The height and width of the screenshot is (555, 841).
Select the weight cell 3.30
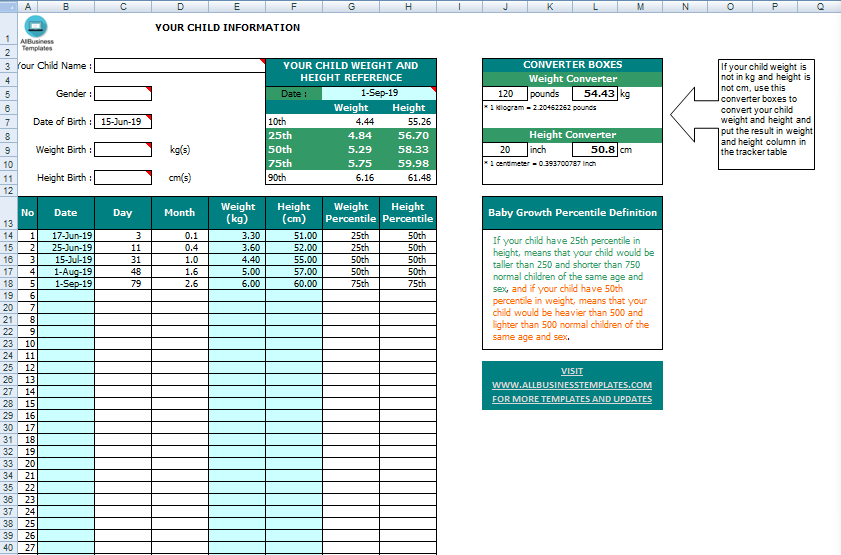click(237, 235)
